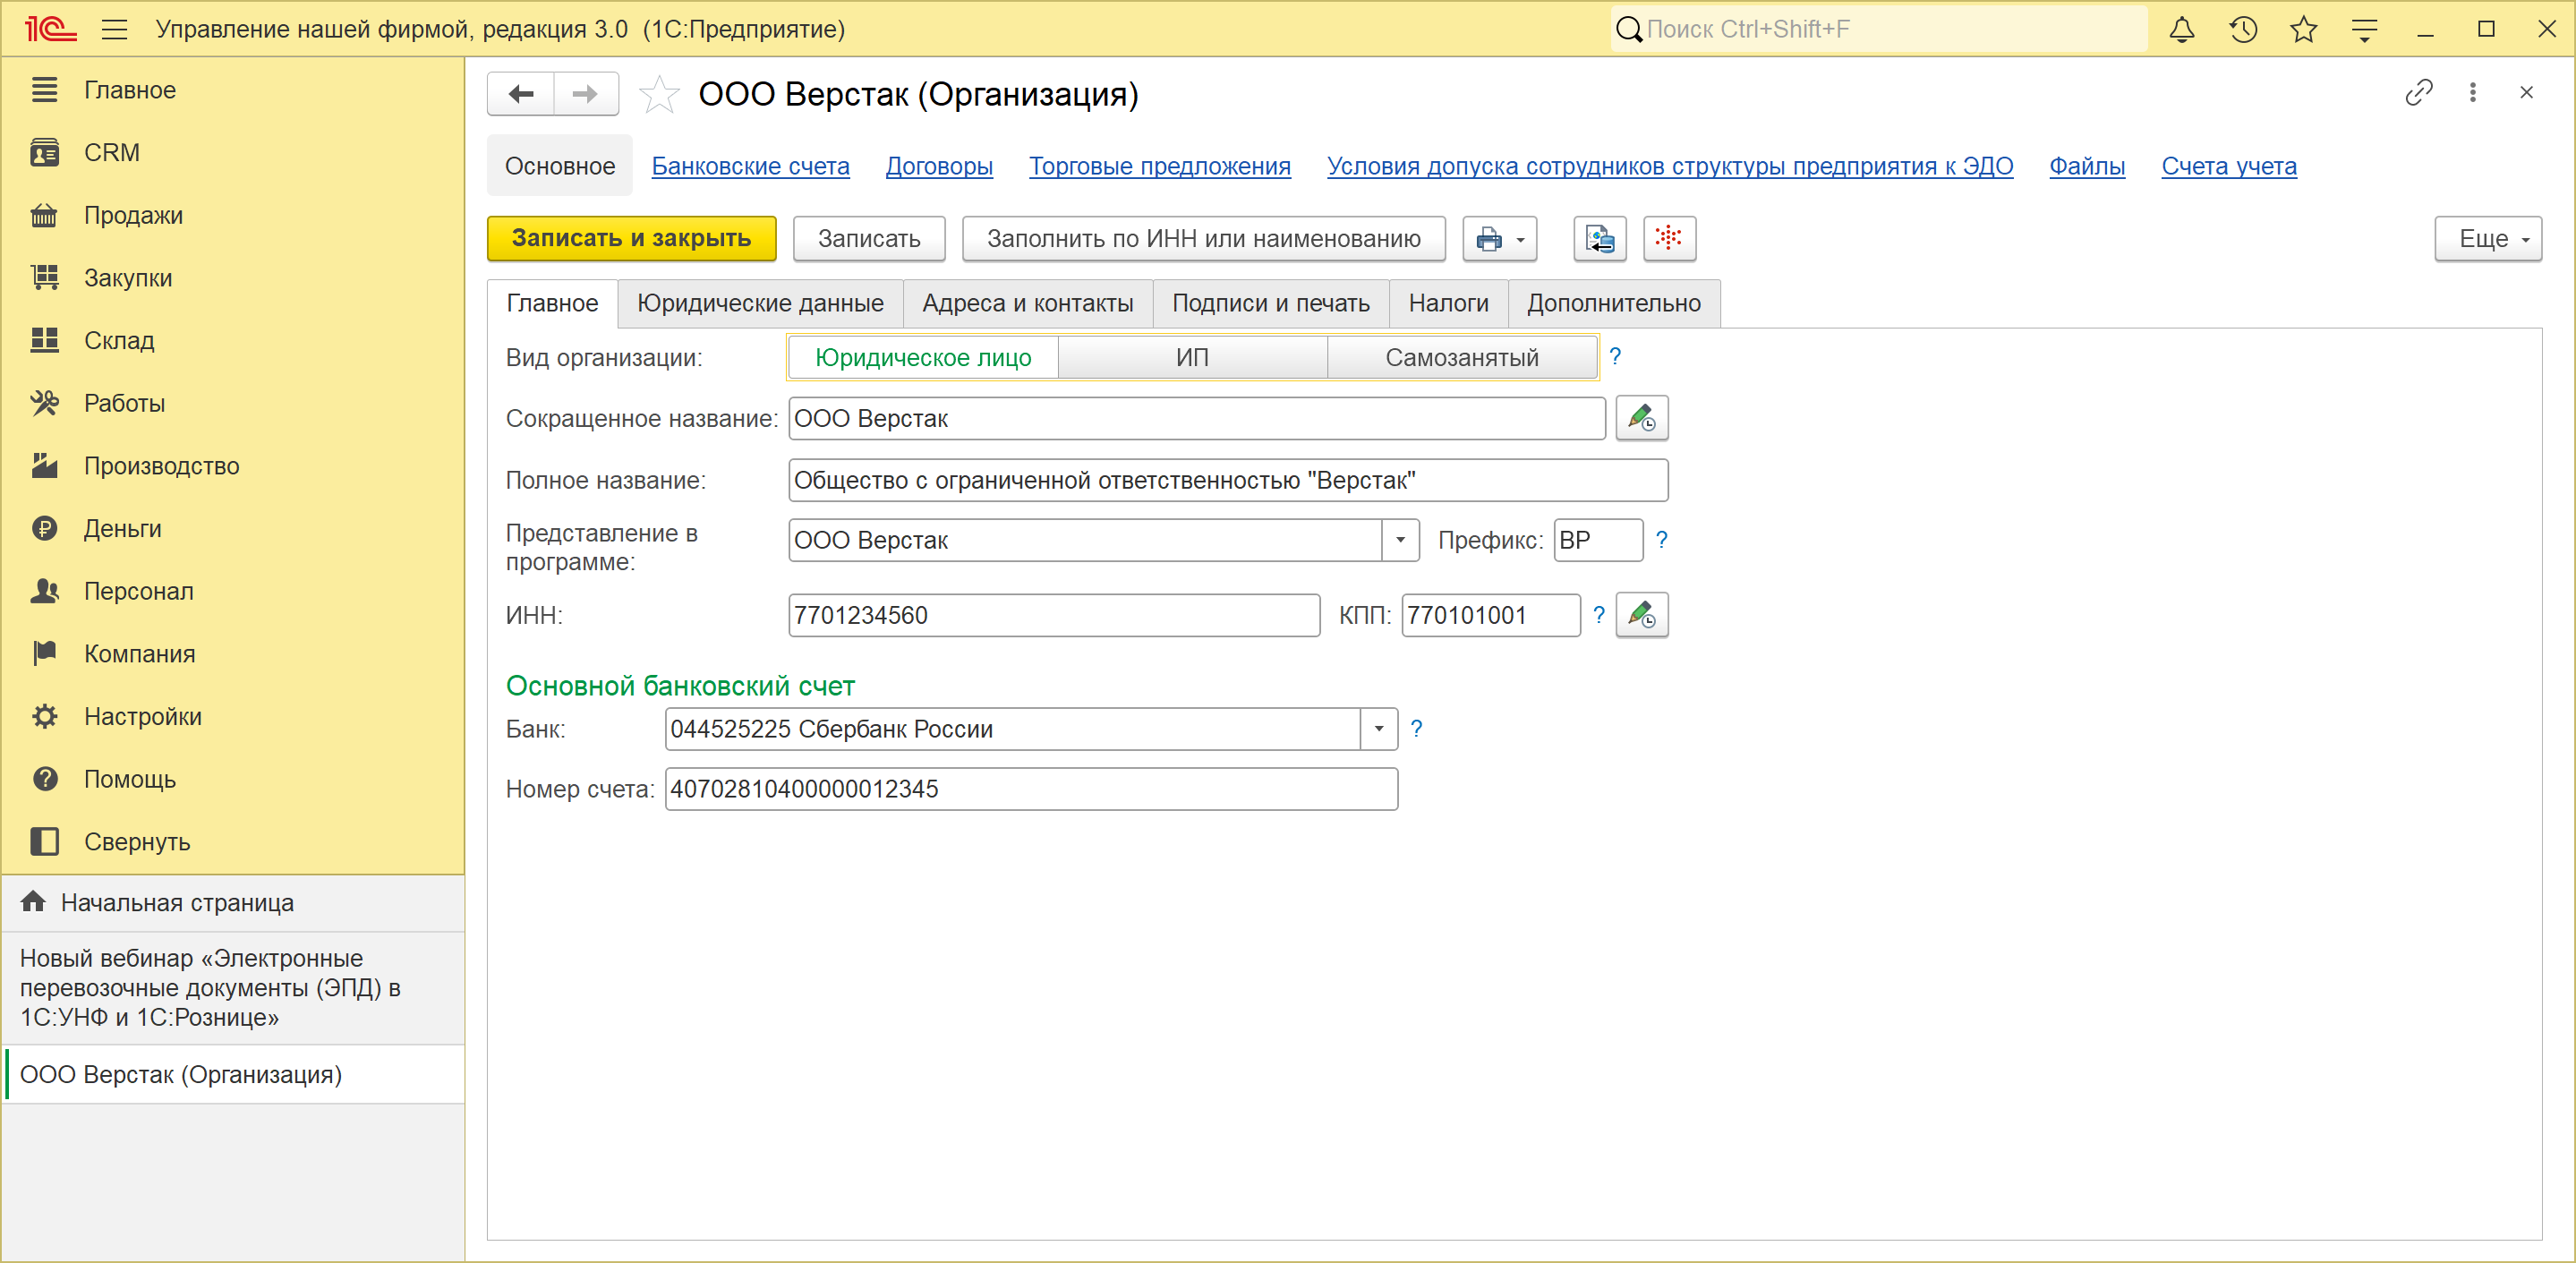Switch to Юридические данные tab
Image resolution: width=2576 pixels, height=1263 pixels.
click(x=760, y=304)
